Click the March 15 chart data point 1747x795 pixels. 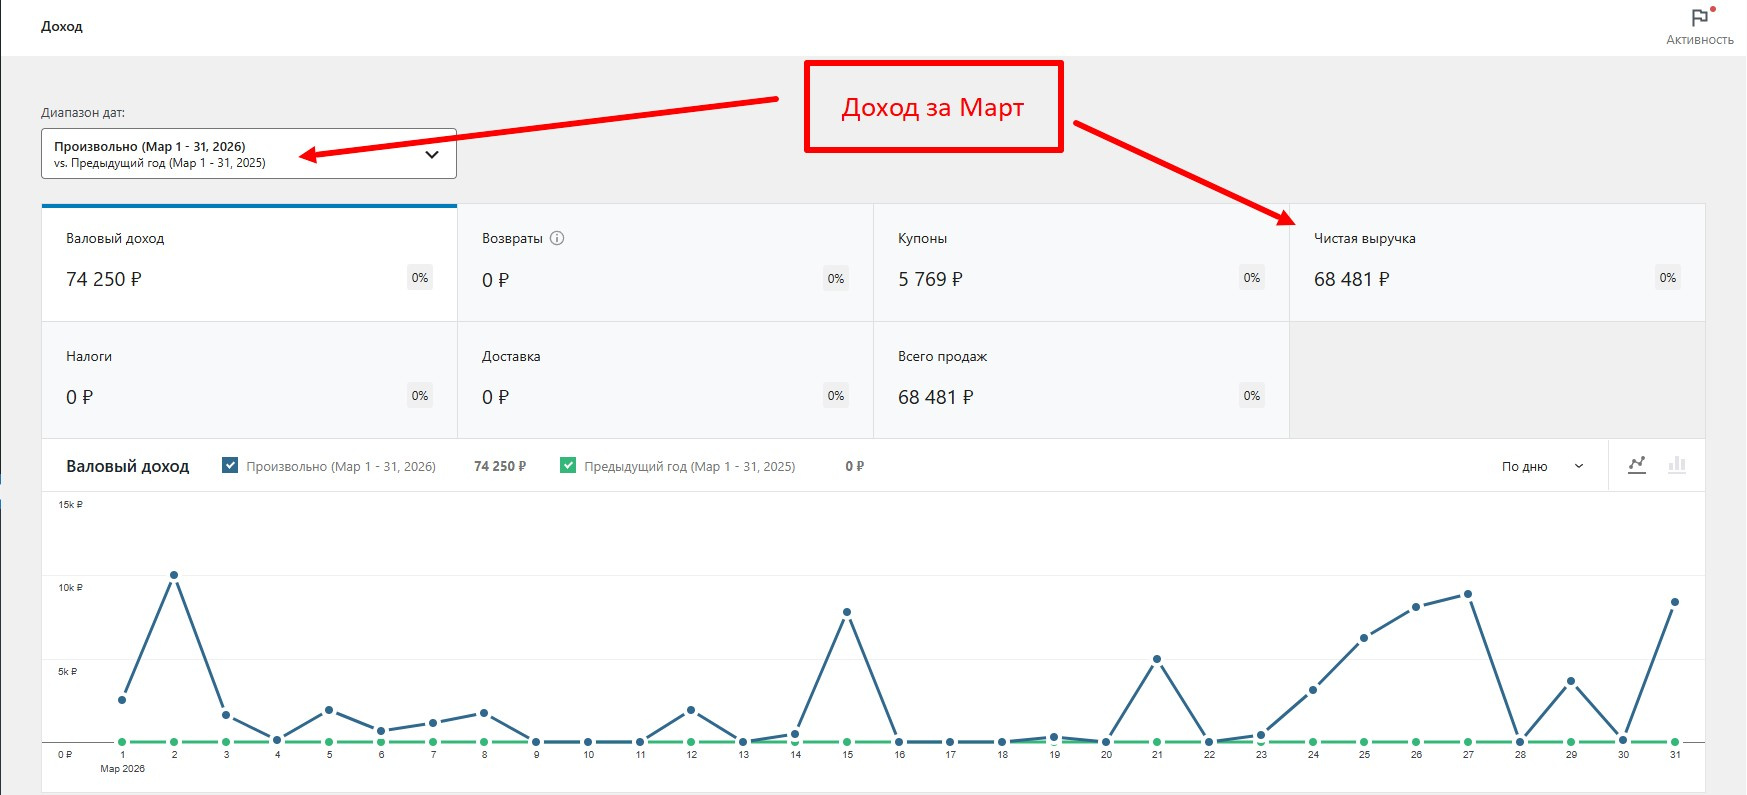point(847,612)
